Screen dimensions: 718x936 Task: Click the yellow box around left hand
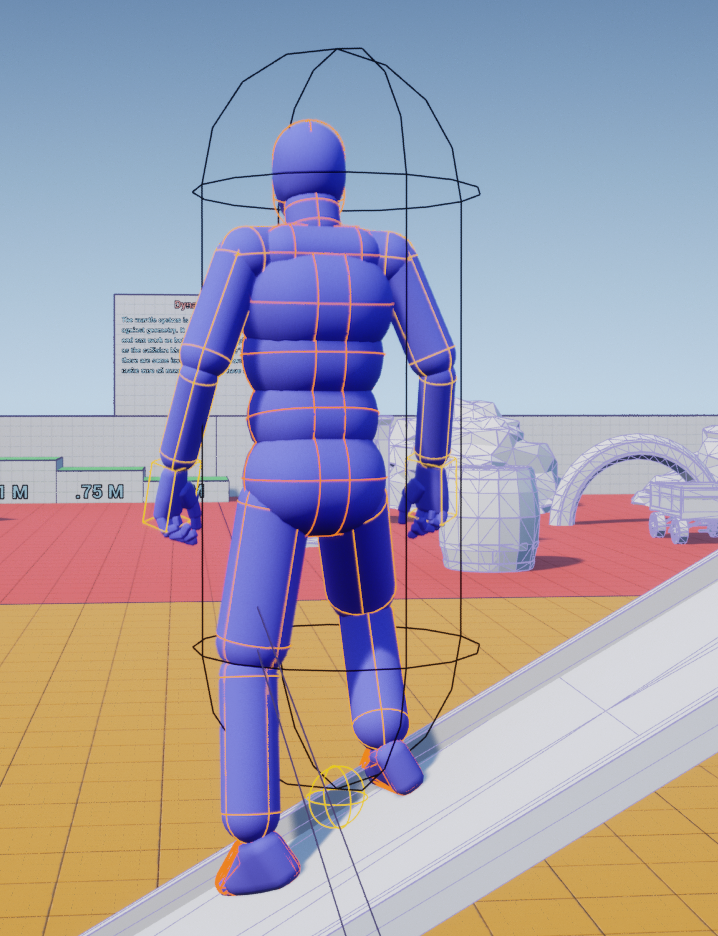[171, 495]
